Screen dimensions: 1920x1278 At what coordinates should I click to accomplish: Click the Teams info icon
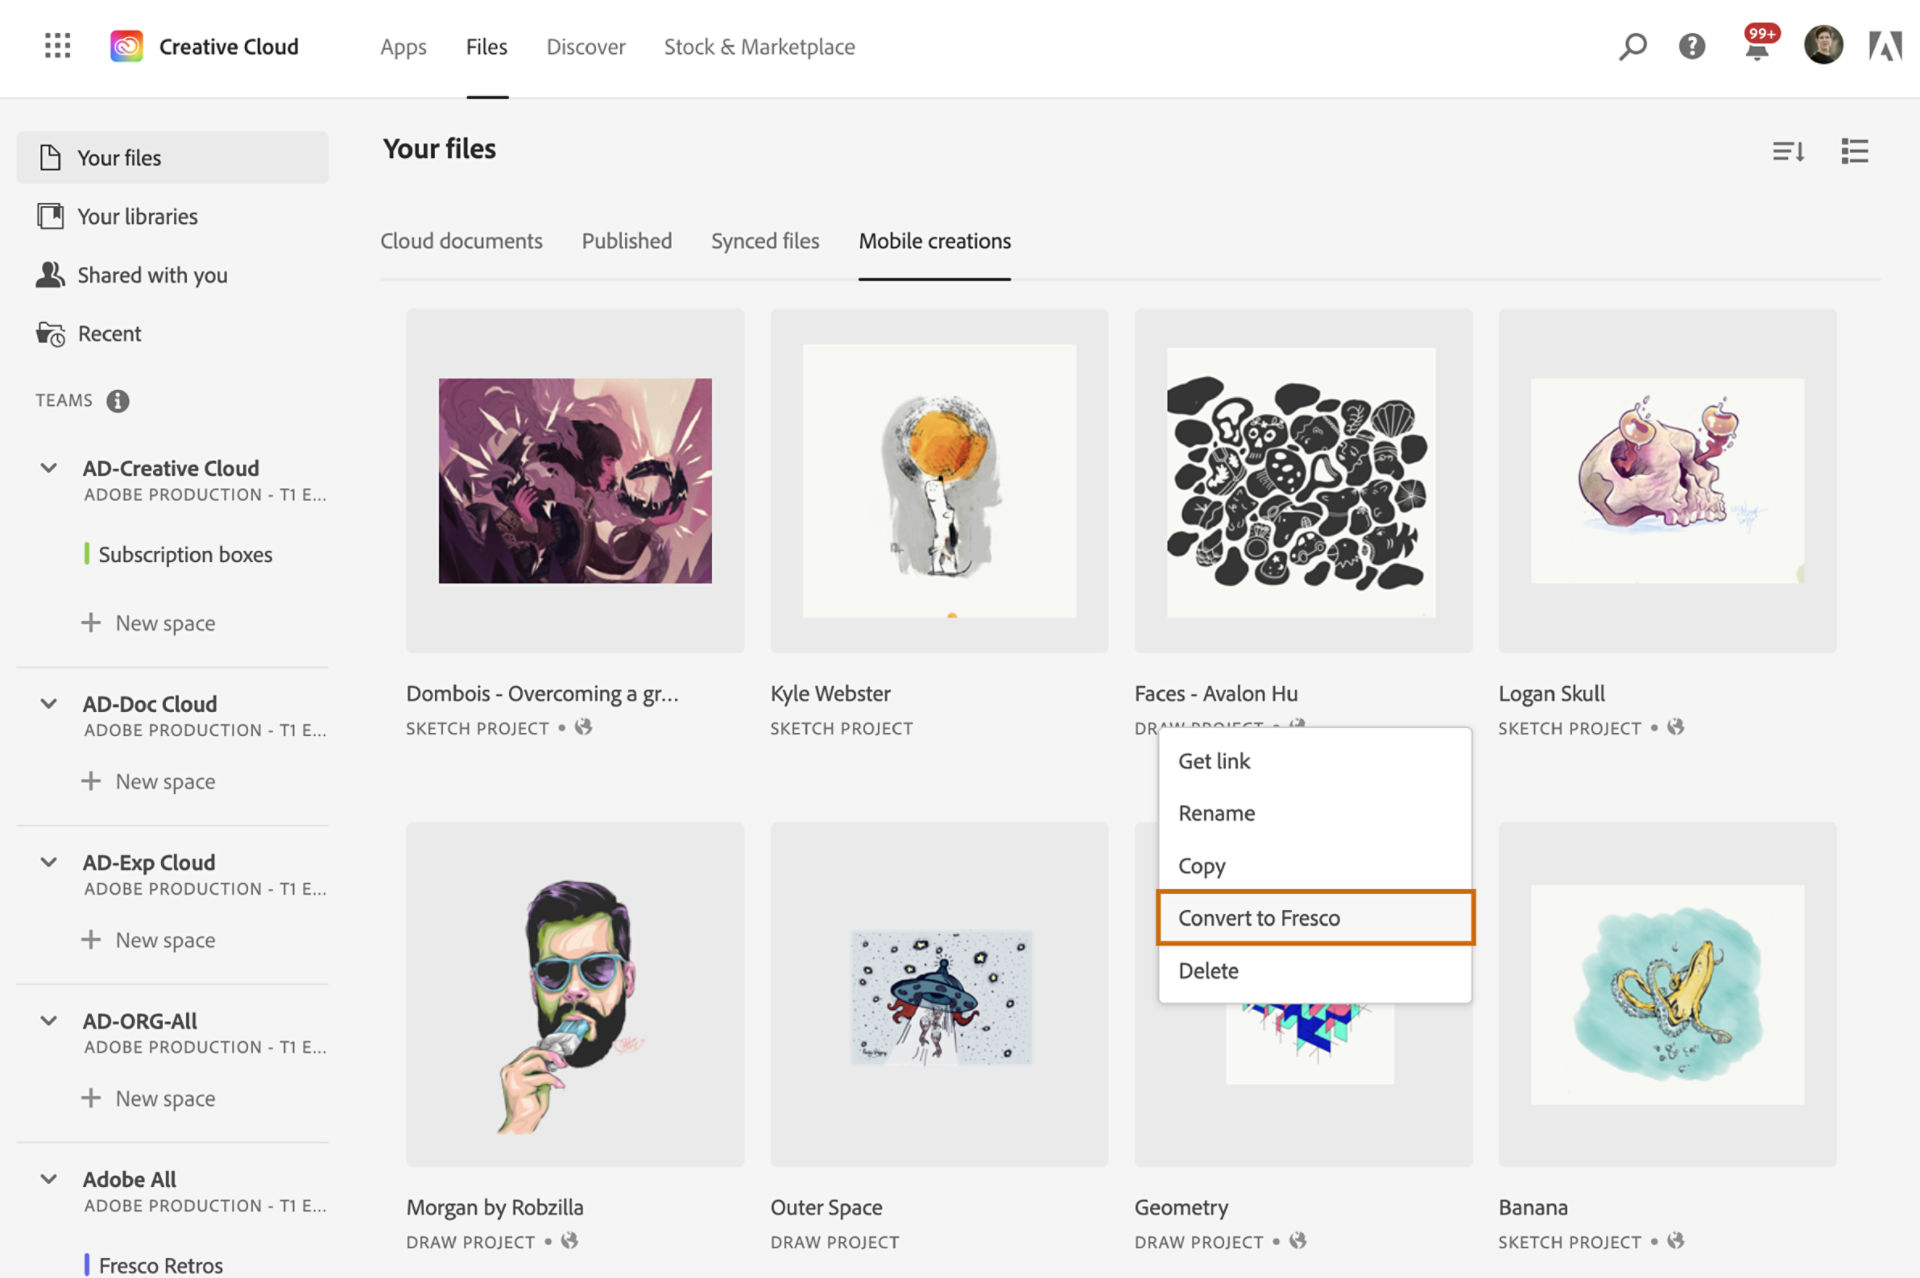[118, 401]
